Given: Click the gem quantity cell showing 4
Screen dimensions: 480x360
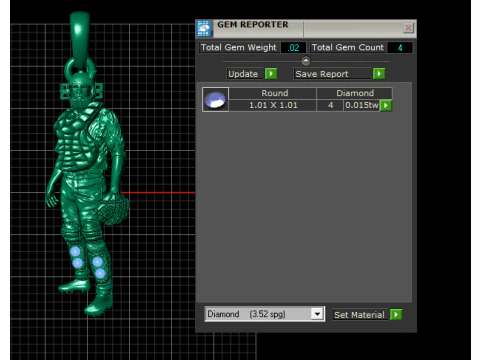Looking at the screenshot, I should pos(330,105).
